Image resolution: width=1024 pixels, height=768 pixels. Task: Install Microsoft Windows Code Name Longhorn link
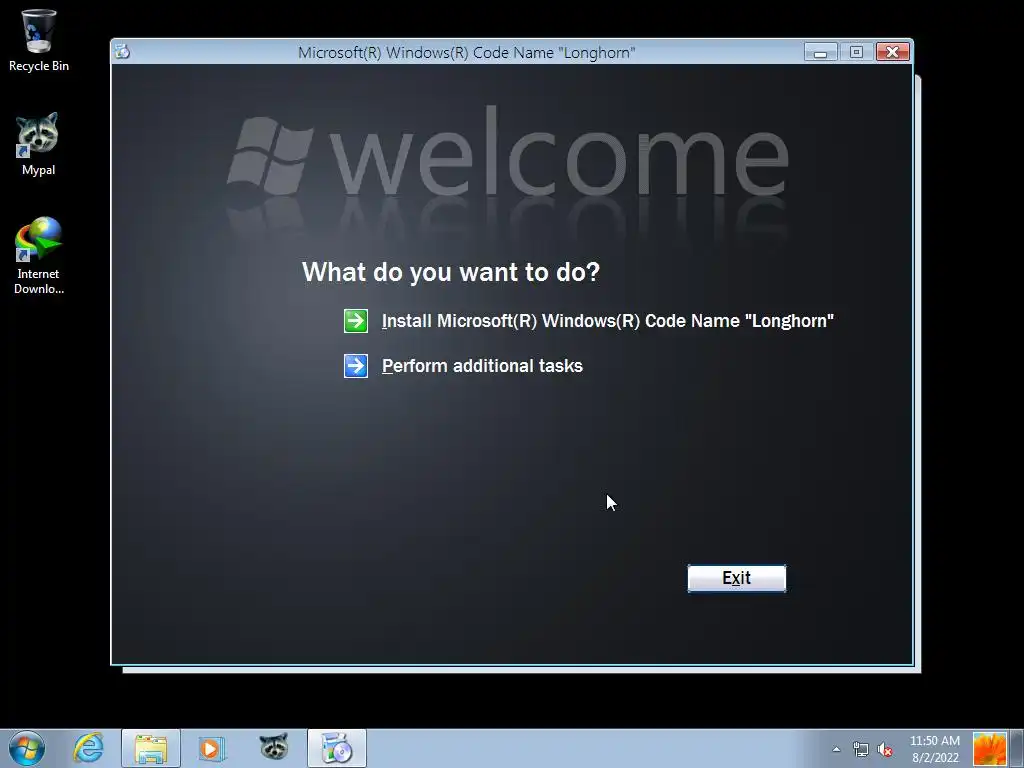coord(607,321)
